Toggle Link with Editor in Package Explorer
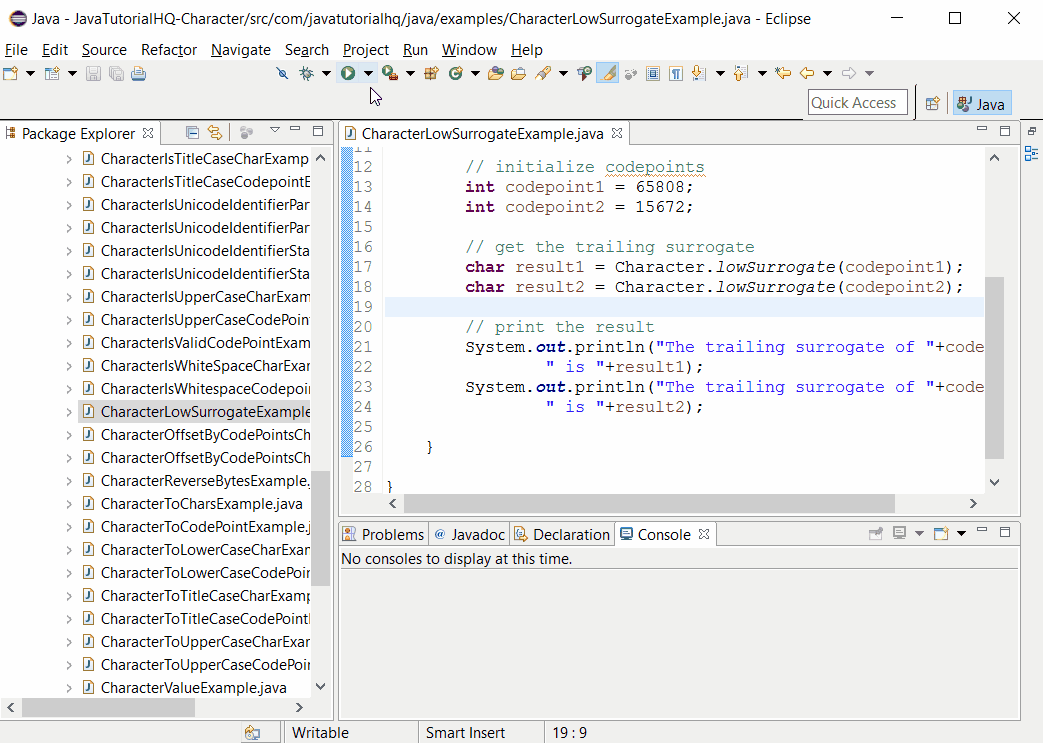The width and height of the screenshot is (1043, 743). pyautogui.click(x=214, y=133)
